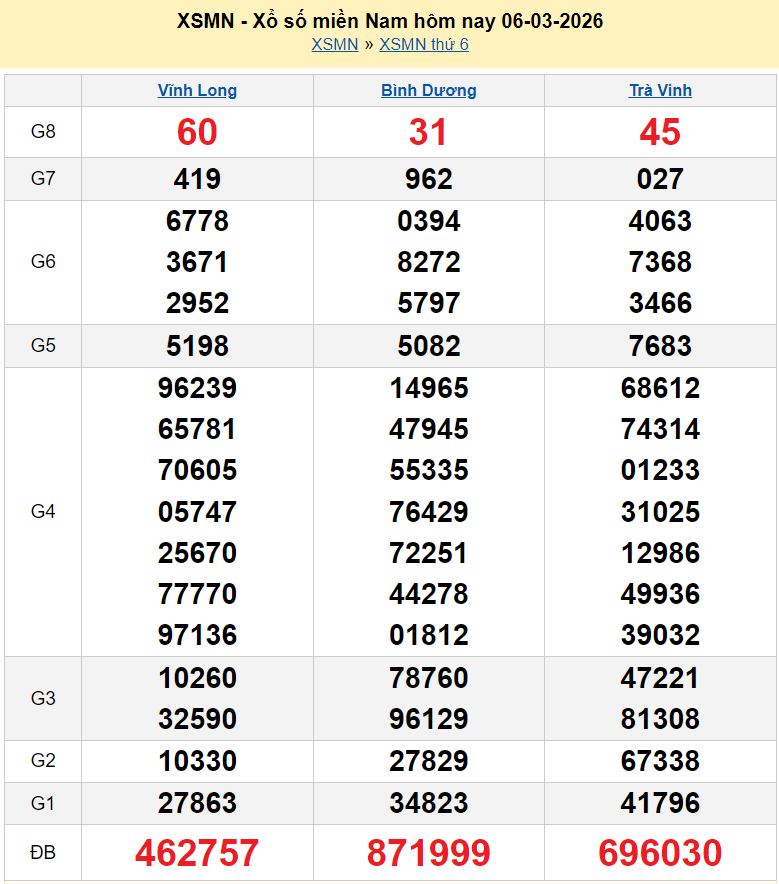Click the G1 number 41796

click(x=660, y=803)
